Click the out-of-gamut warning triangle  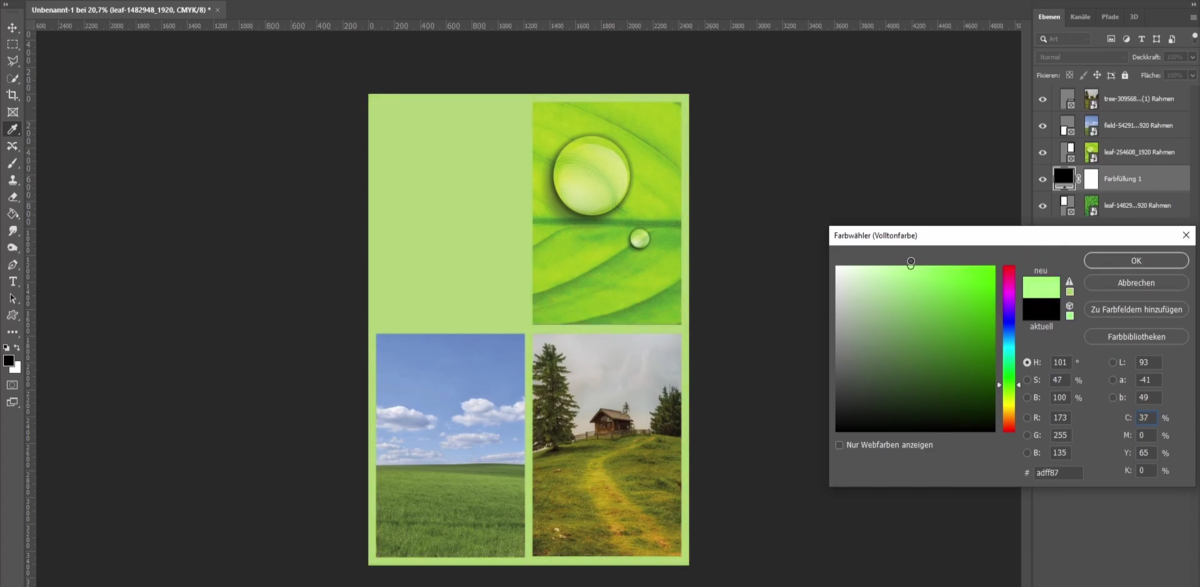coord(1069,282)
